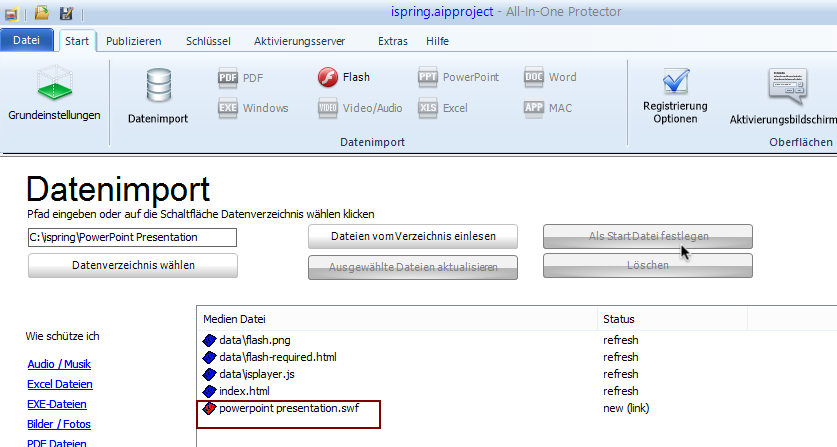The width and height of the screenshot is (837, 447).
Task: Switch to the Publizieren tab
Action: pyautogui.click(x=133, y=41)
